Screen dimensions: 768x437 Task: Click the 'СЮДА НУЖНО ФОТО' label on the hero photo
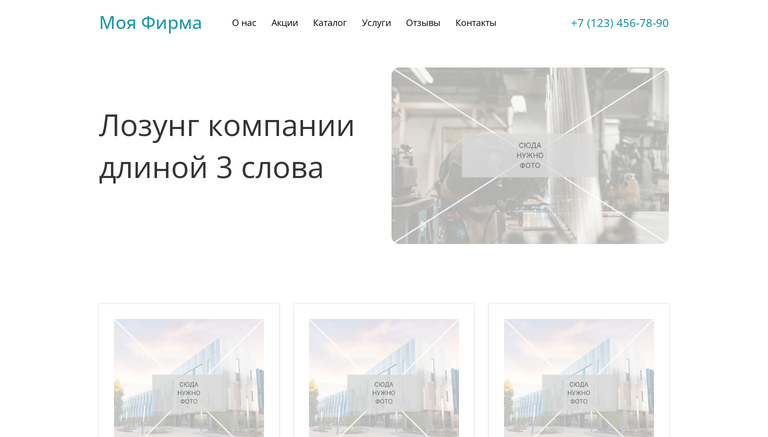(x=529, y=155)
